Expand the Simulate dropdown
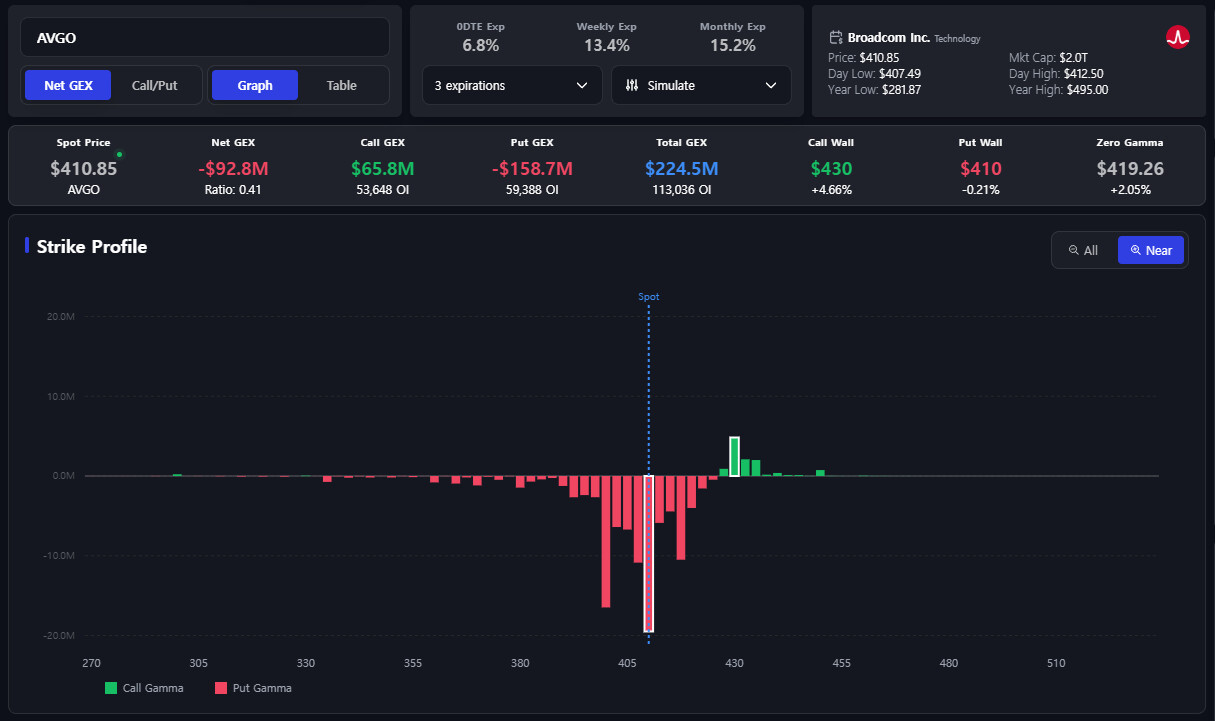This screenshot has height=721, width=1215. tap(701, 85)
